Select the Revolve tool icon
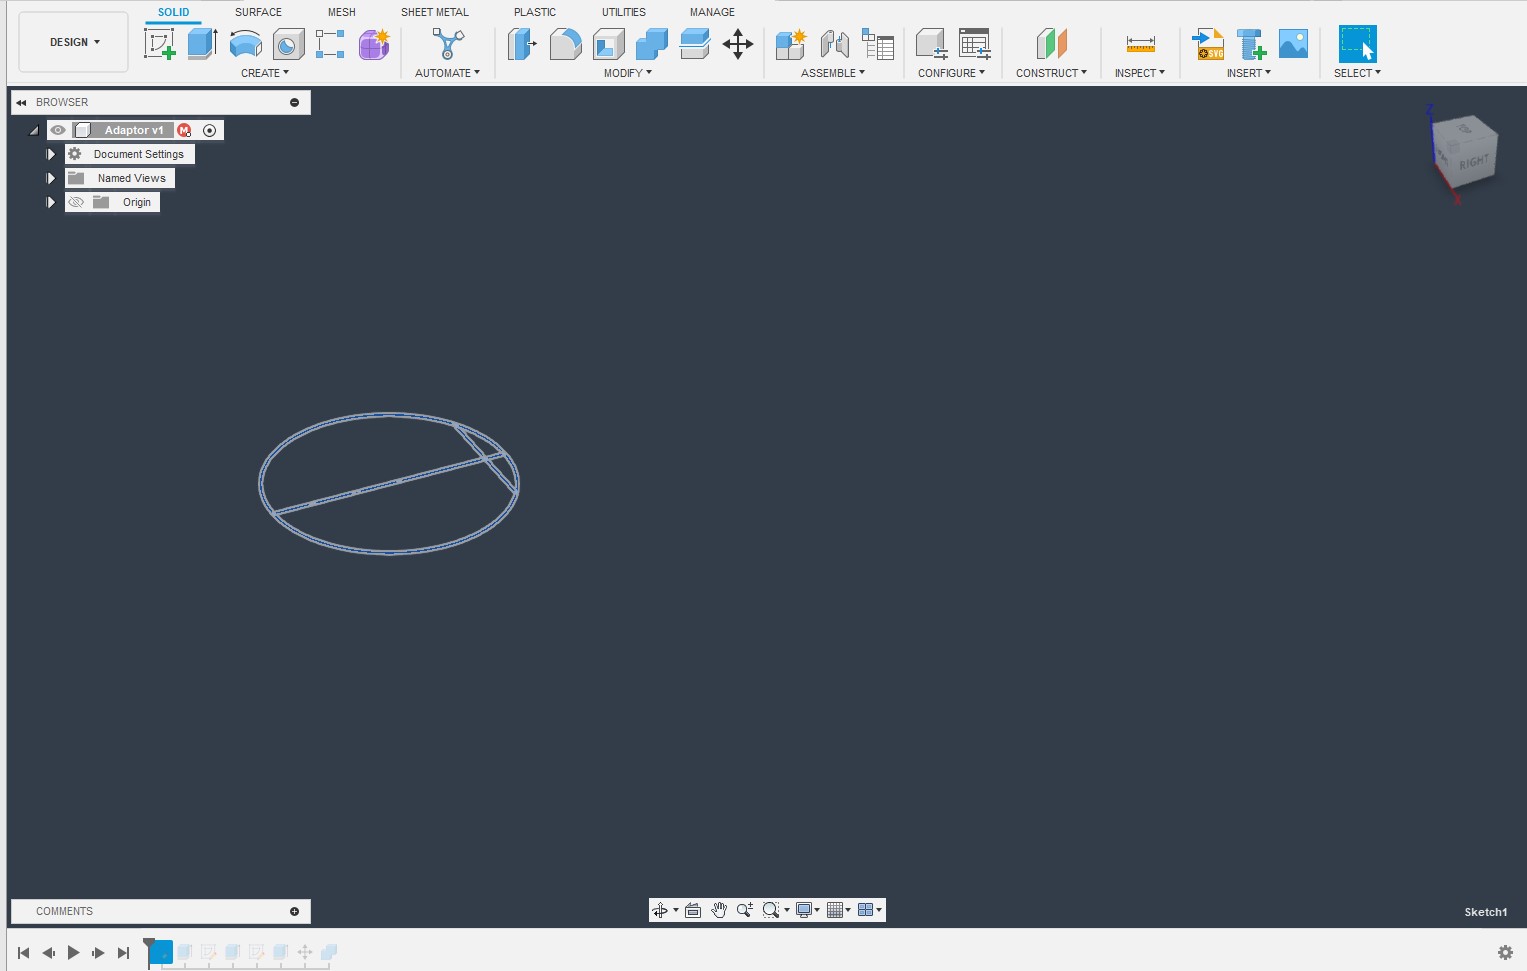Screen dimensions: 1527x971 246,44
